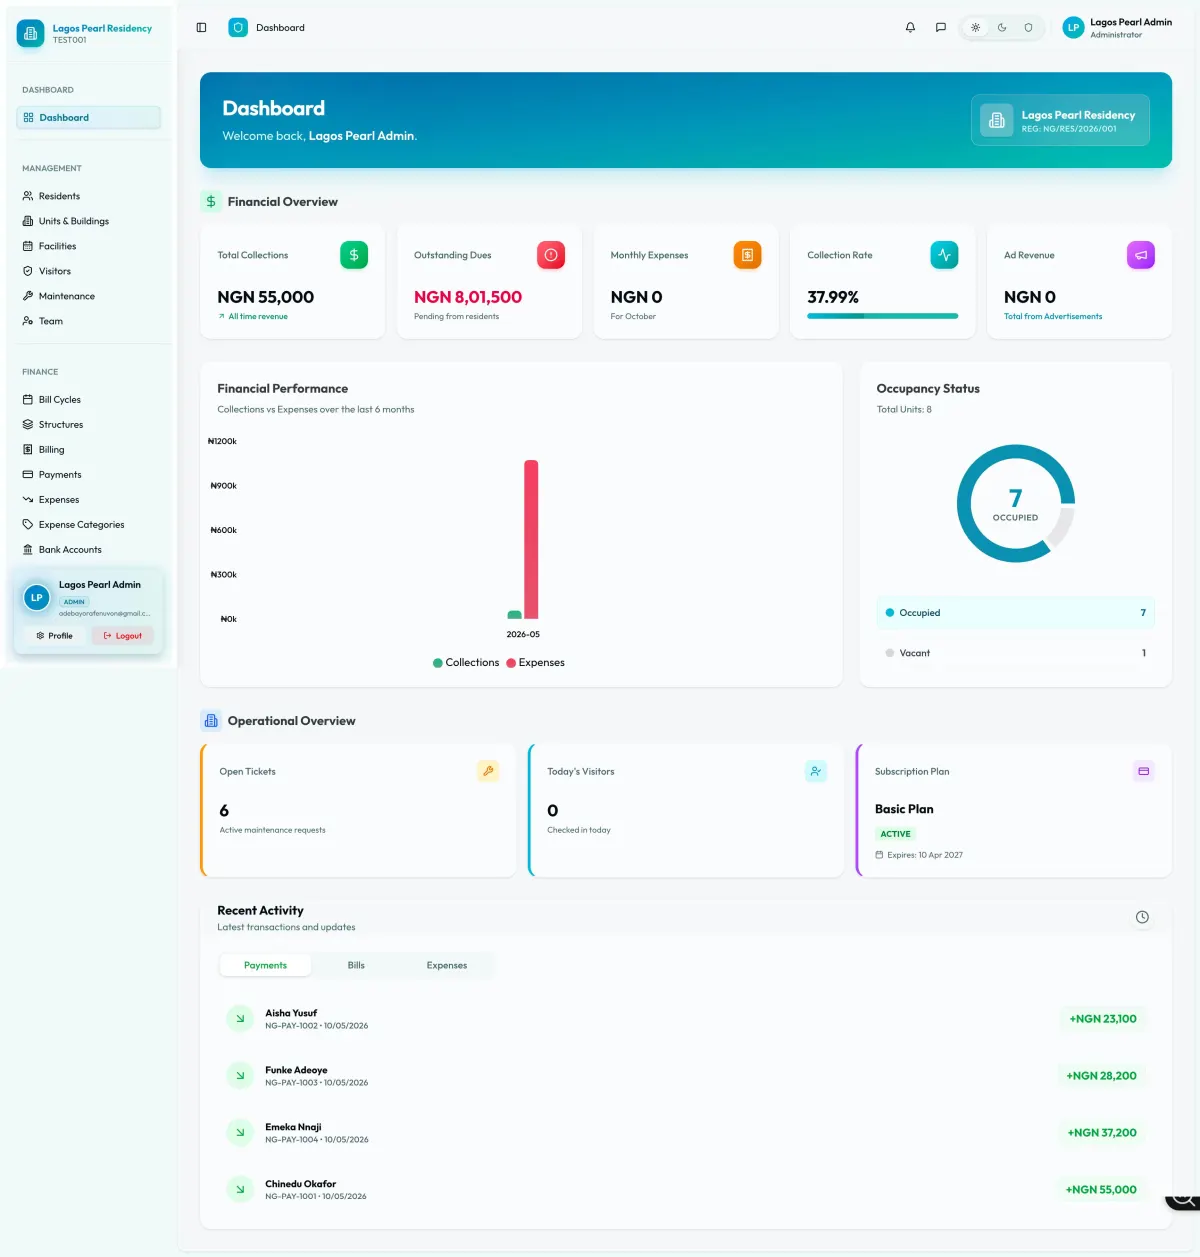The image size is (1200, 1257).
Task: Click Total from Advertisements link
Action: 1053,316
